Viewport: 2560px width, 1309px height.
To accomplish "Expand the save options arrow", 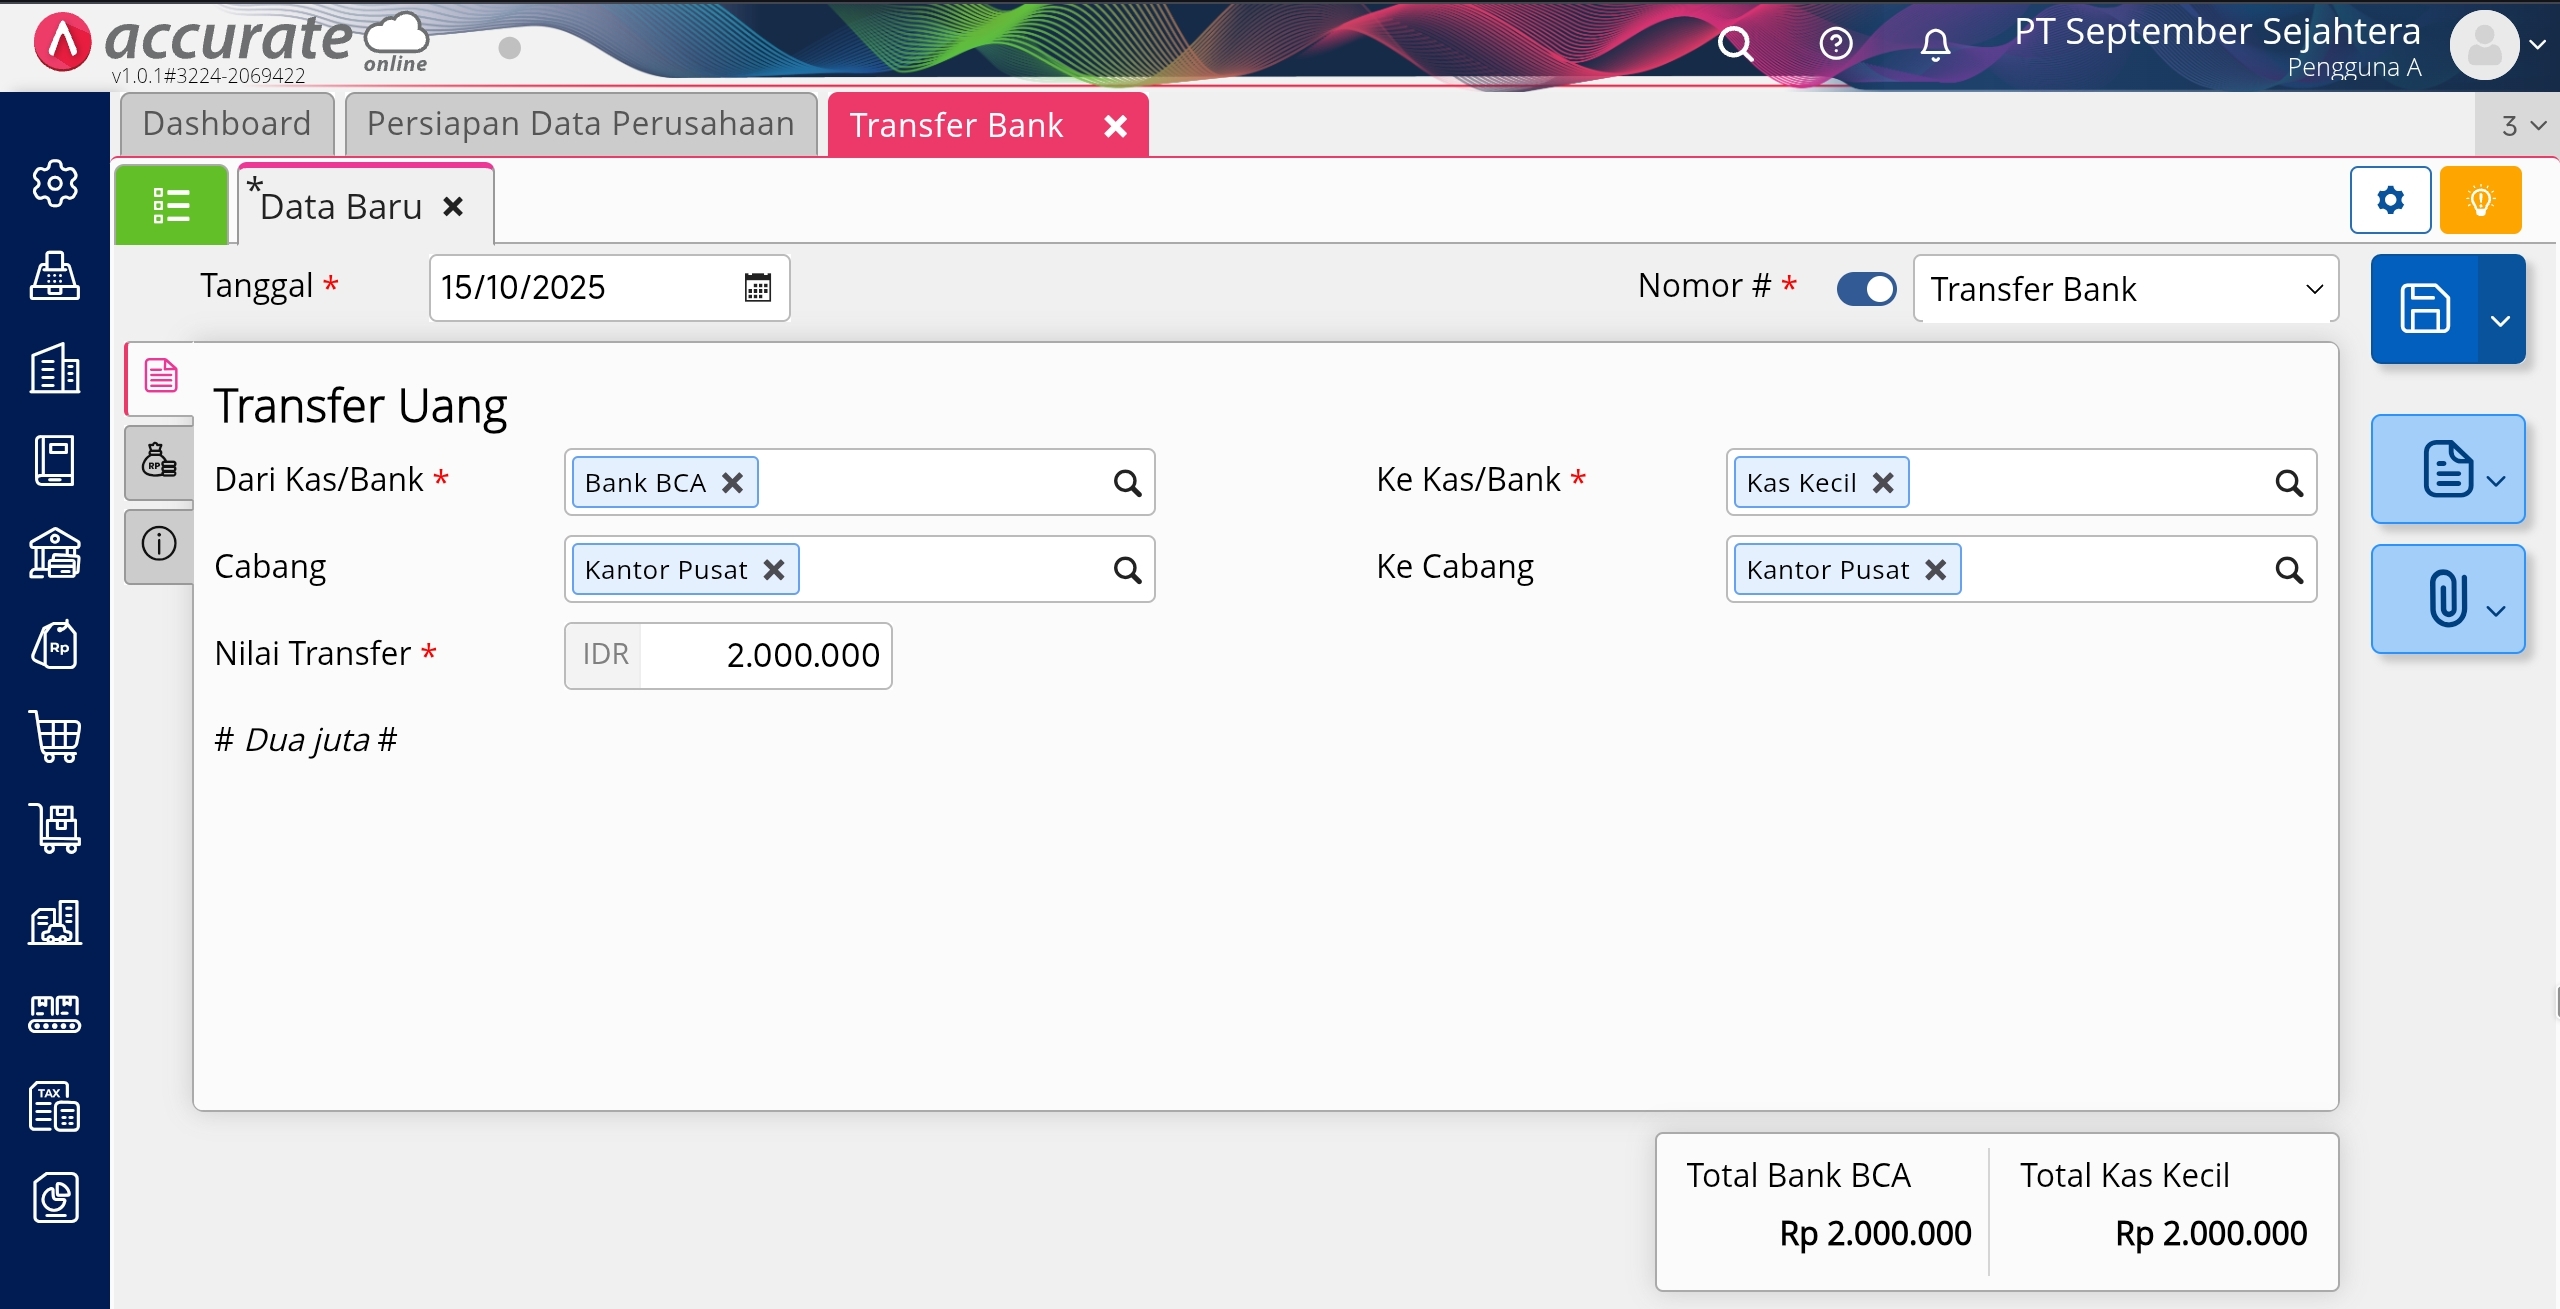I will pos(2500,320).
